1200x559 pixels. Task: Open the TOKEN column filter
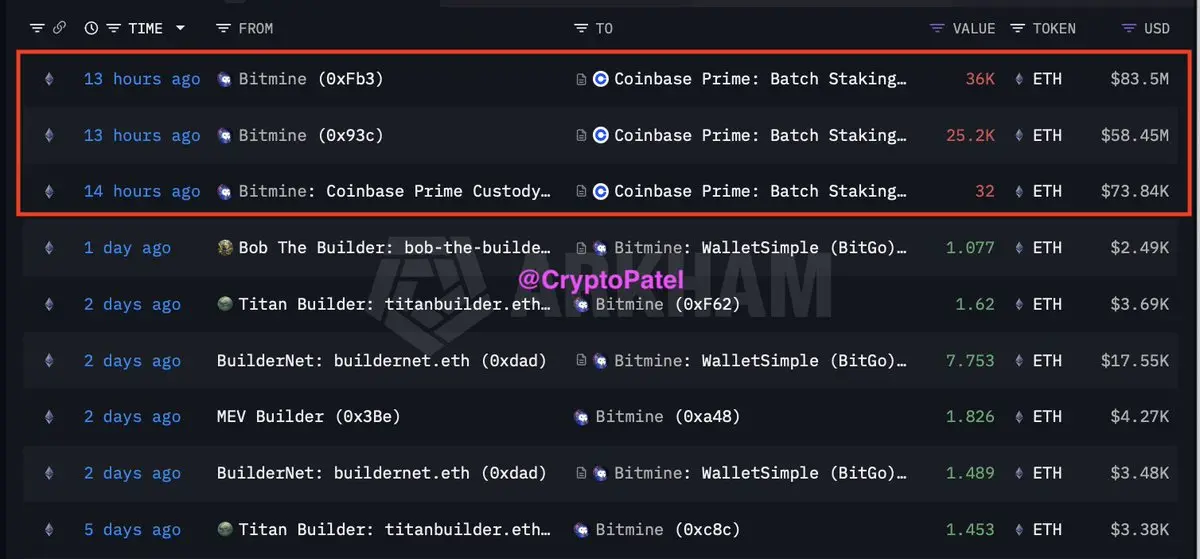(x=1017, y=28)
